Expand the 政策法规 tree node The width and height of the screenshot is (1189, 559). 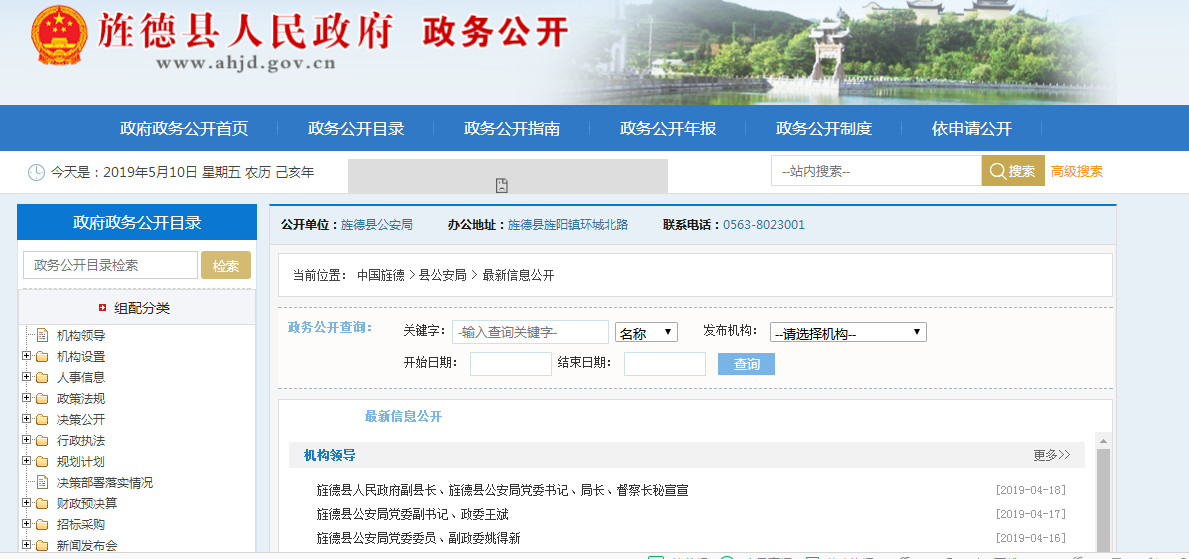[x=26, y=399]
